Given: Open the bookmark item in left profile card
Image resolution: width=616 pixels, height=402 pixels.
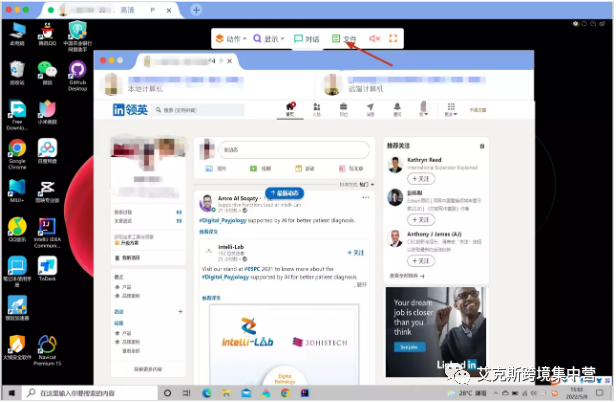Looking at the screenshot, I should 127,258.
